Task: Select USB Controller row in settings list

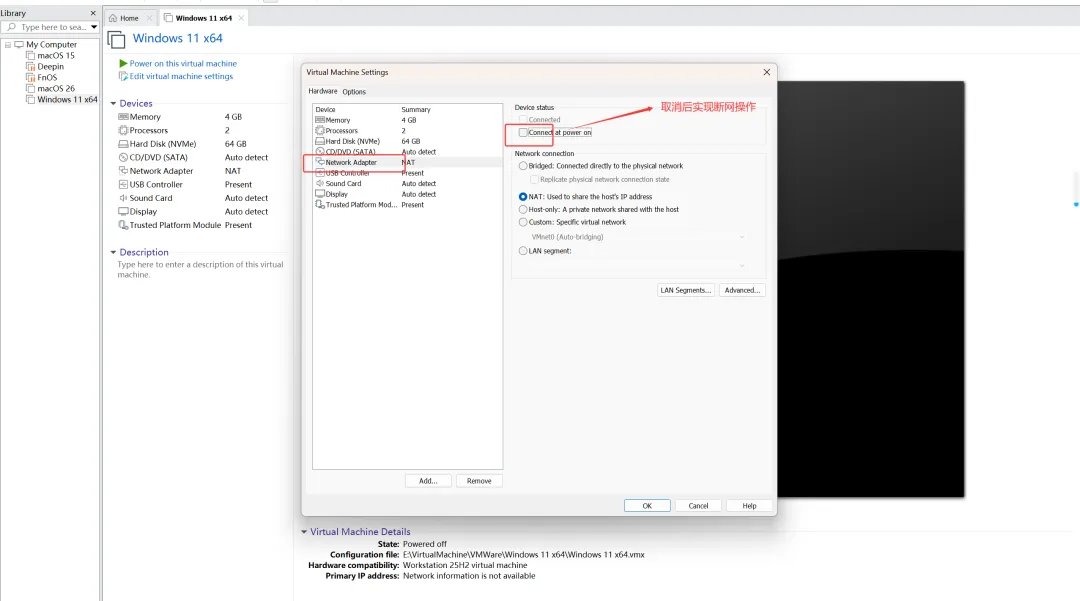Action: pos(407,173)
